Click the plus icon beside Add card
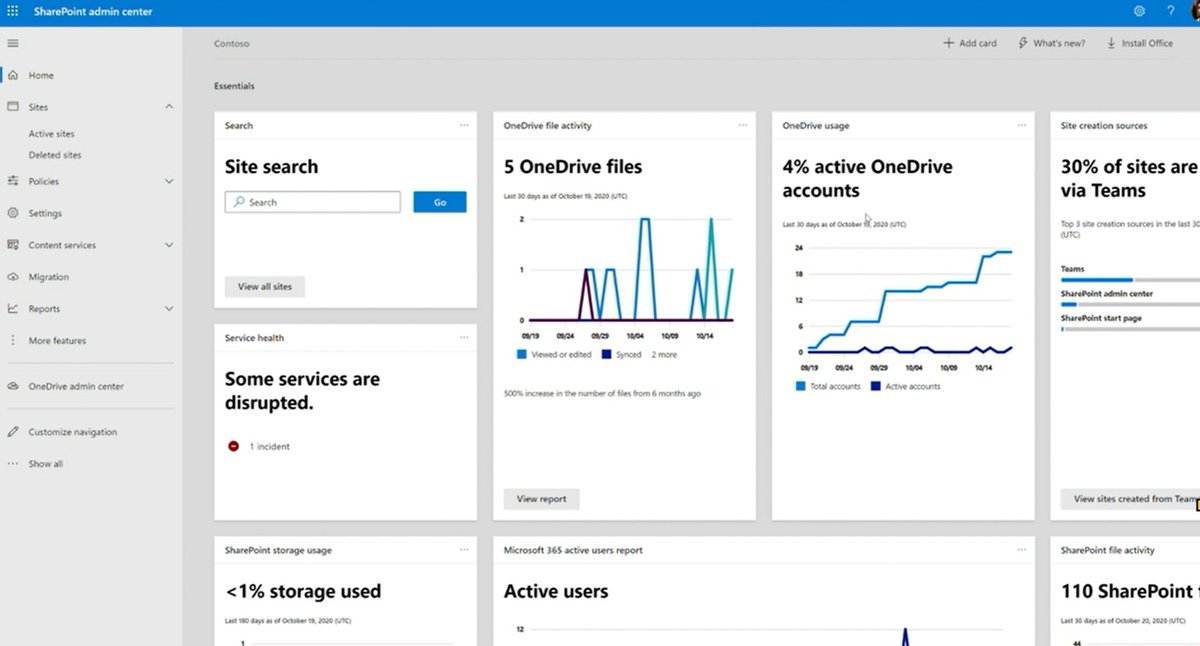This screenshot has width=1200, height=646. point(948,43)
